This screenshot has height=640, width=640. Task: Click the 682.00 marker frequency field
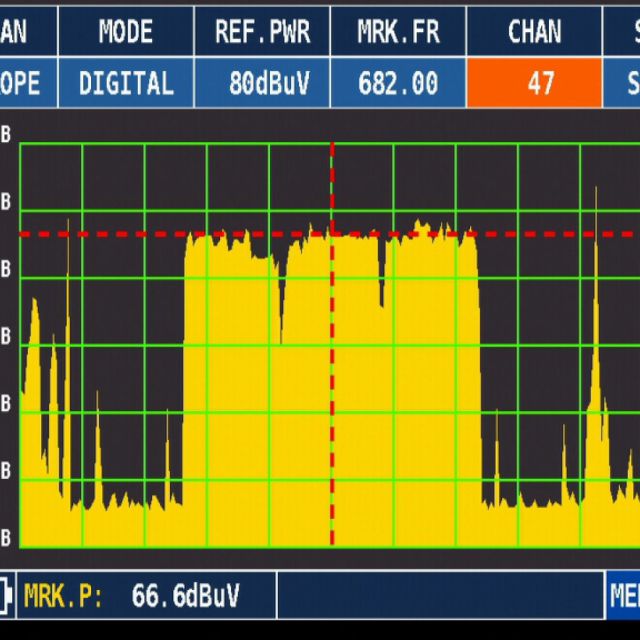pos(398,83)
